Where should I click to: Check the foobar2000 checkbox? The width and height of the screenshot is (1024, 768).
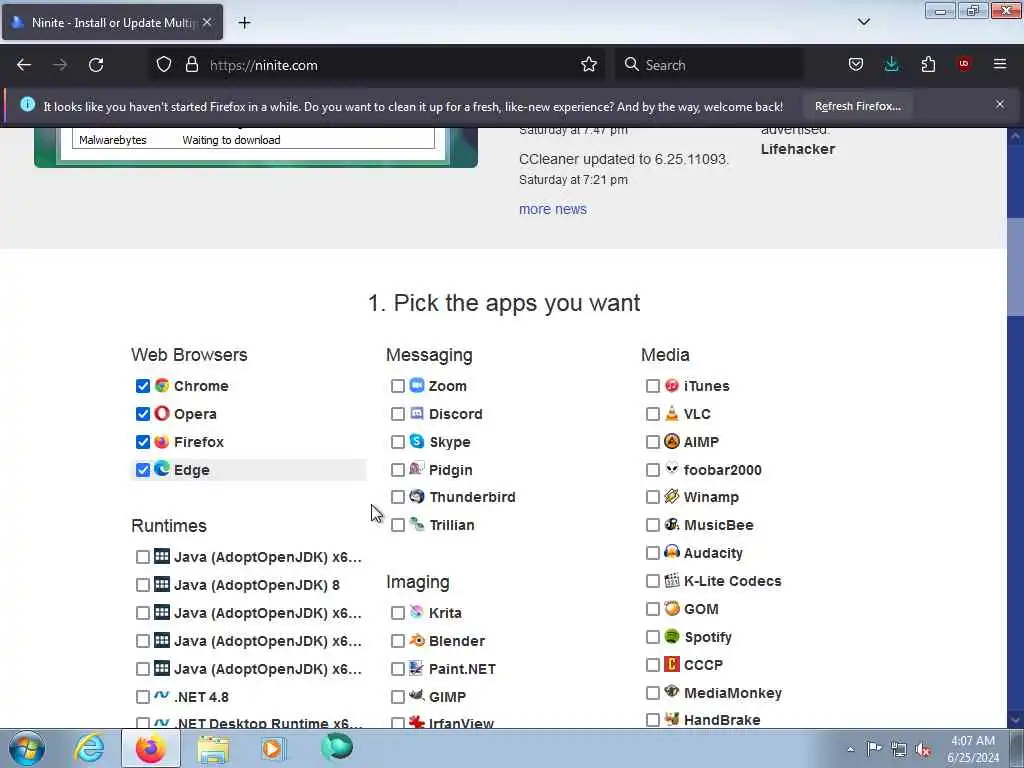653,470
